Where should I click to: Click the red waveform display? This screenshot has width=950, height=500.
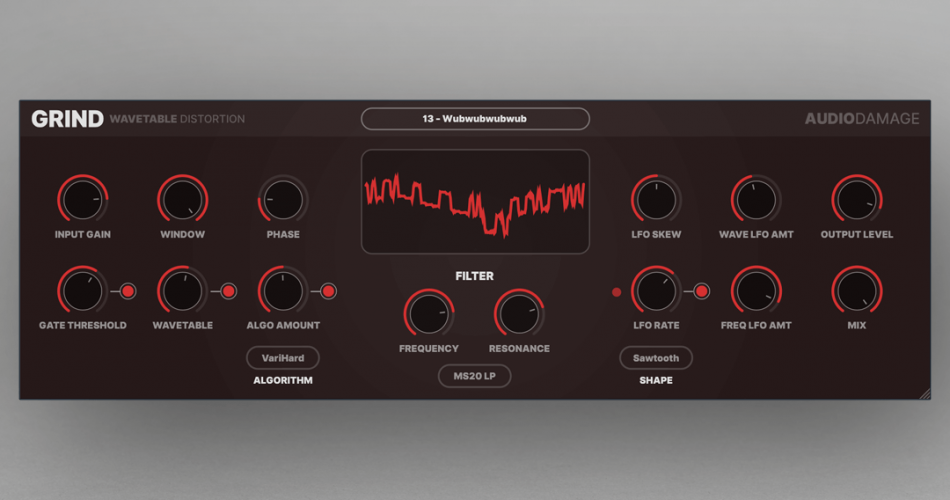475,201
